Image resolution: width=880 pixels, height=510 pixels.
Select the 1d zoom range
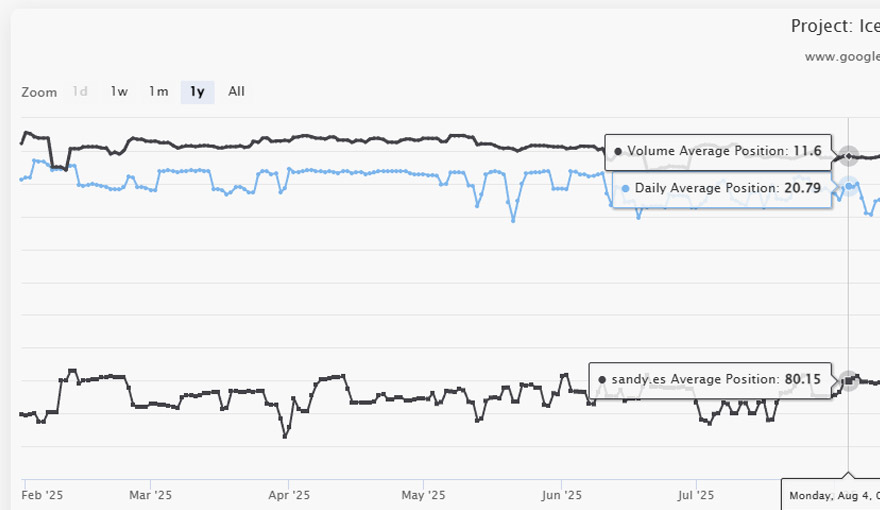click(x=80, y=92)
